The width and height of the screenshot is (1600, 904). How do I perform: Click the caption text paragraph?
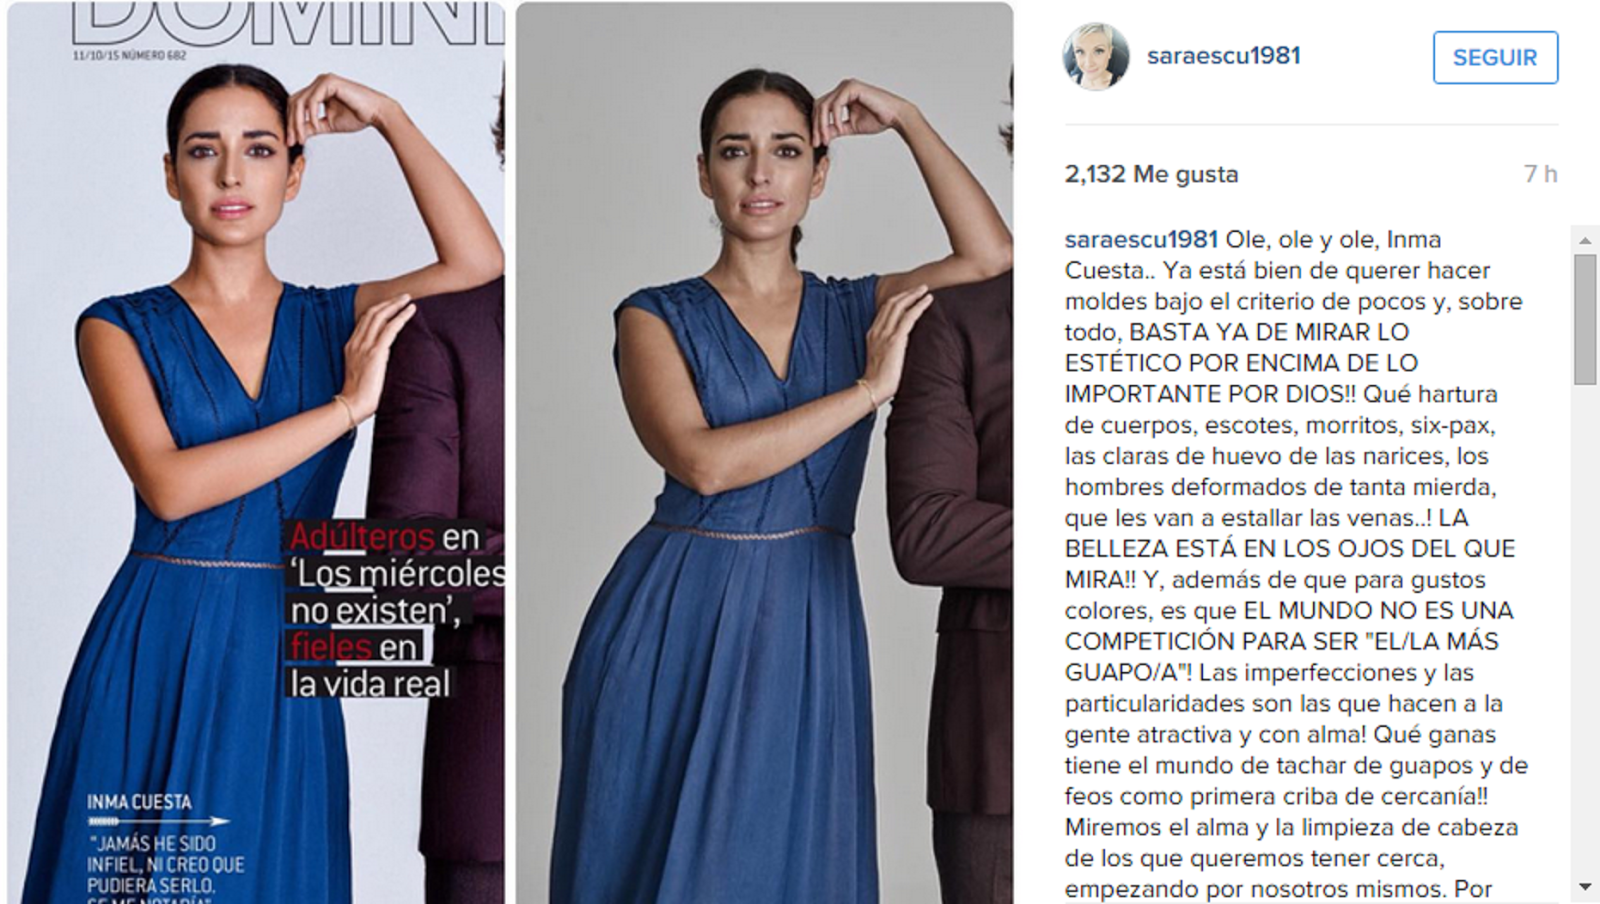(x=1296, y=564)
